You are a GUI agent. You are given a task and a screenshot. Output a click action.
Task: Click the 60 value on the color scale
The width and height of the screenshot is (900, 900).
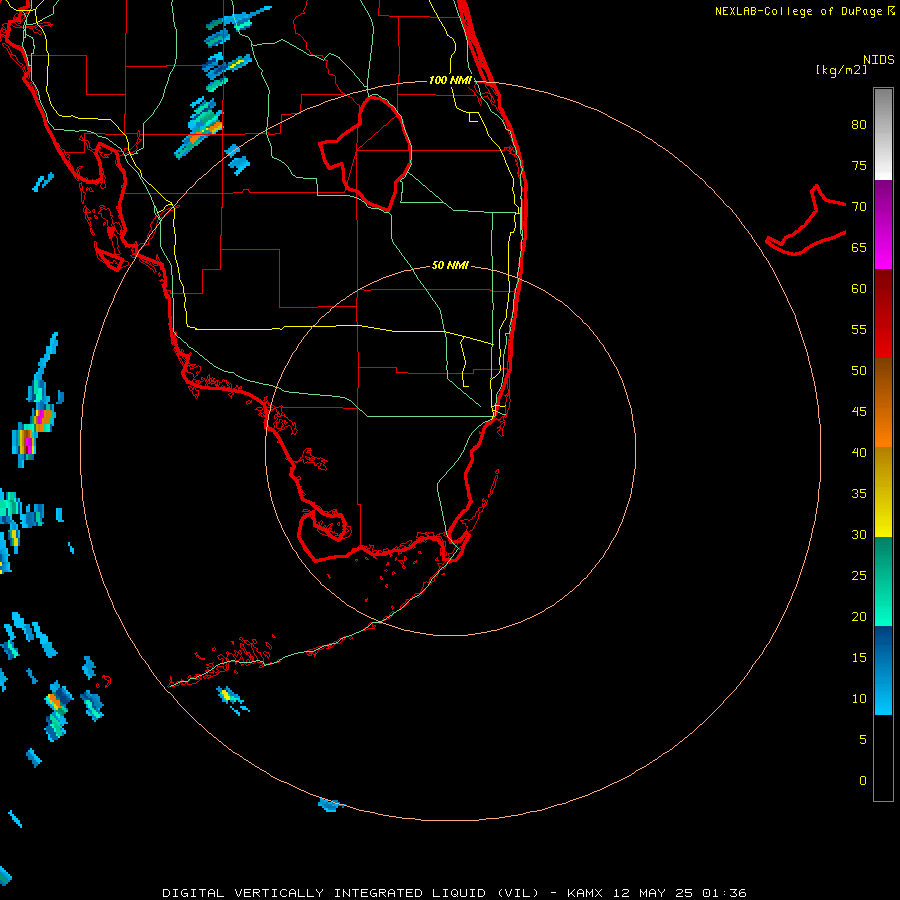point(859,289)
